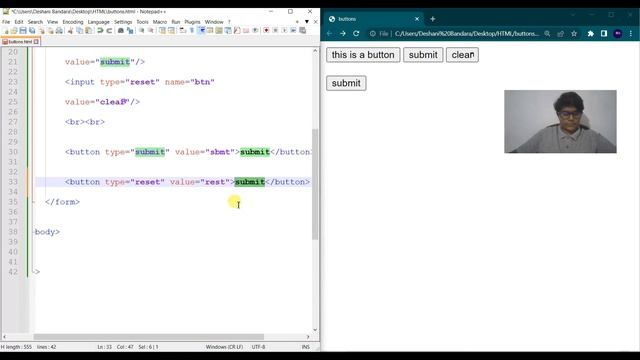Toggle Word Wrap toolbar icon
The width and height of the screenshot is (640, 360).
pos(182,31)
